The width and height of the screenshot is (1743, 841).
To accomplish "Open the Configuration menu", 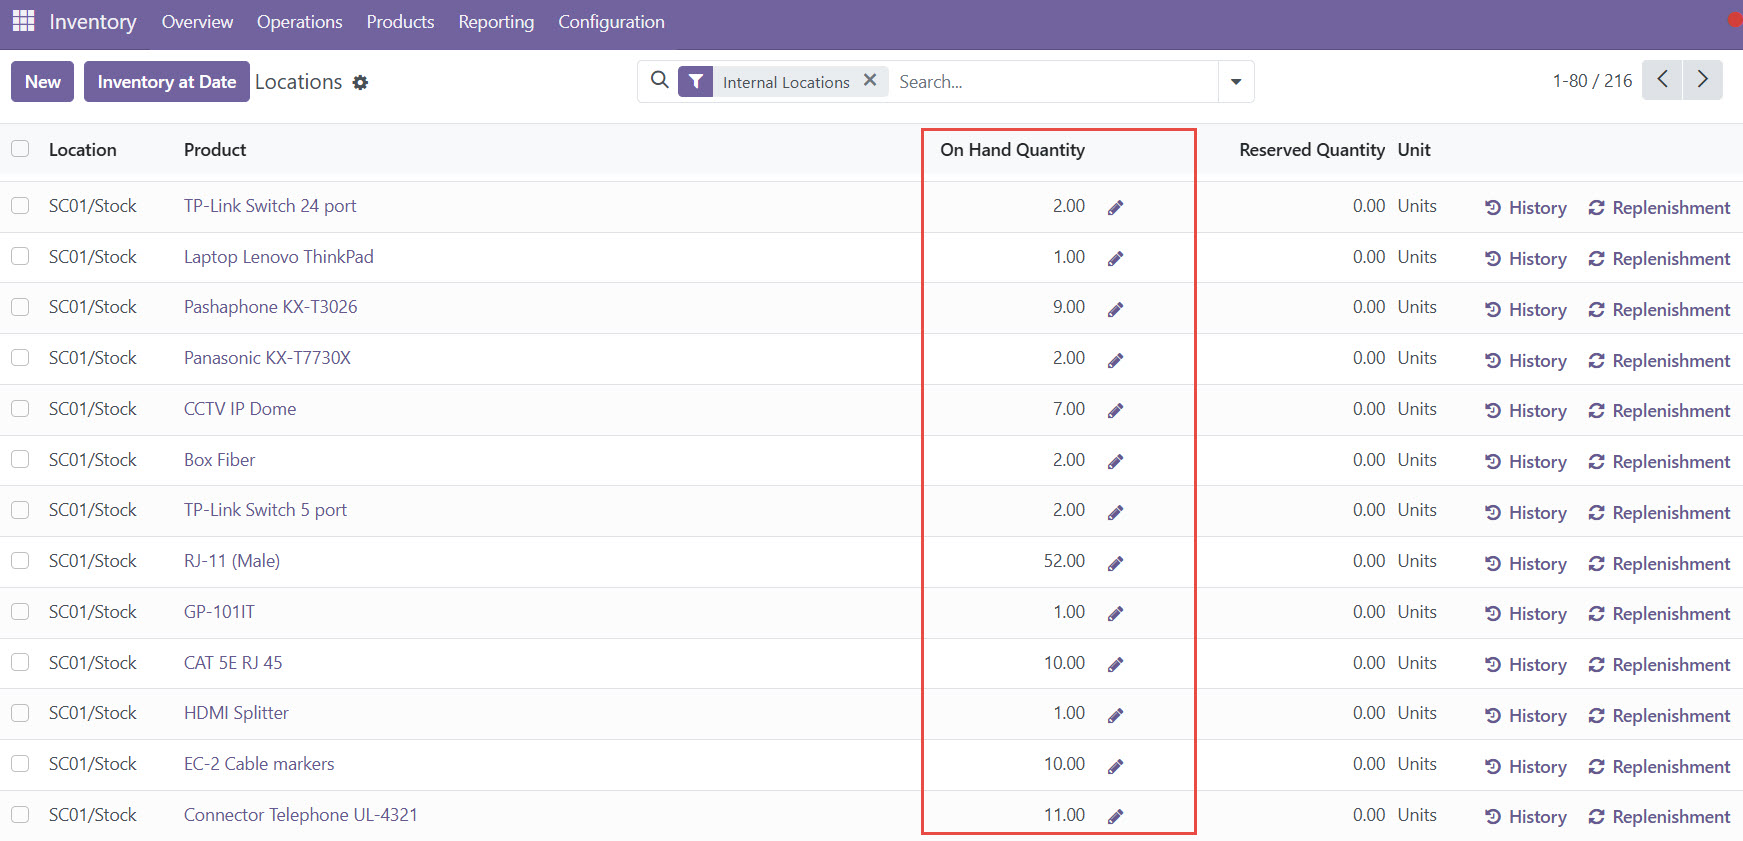I will pyautogui.click(x=611, y=22).
